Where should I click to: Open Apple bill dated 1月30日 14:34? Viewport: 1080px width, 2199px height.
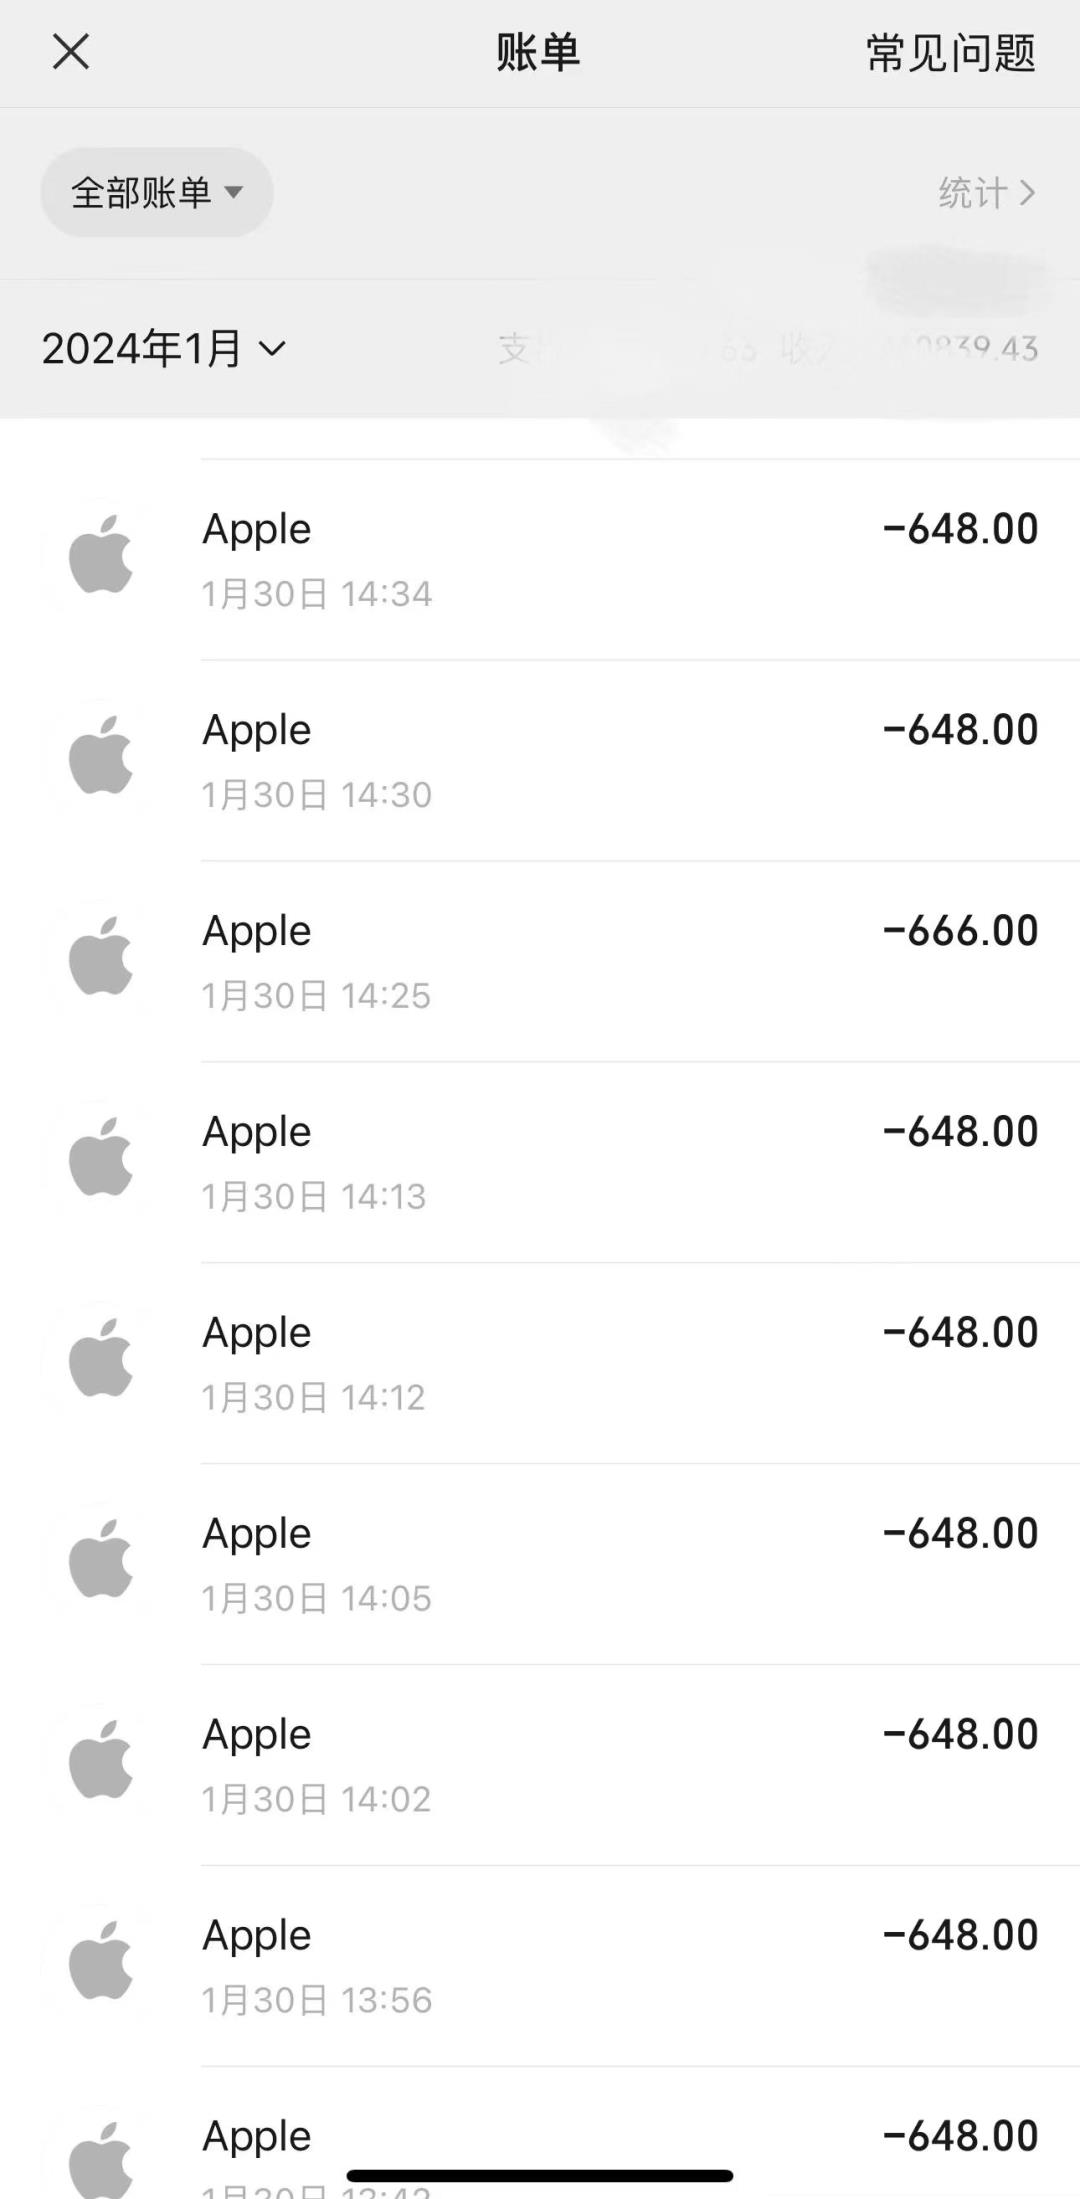pyautogui.click(x=540, y=560)
